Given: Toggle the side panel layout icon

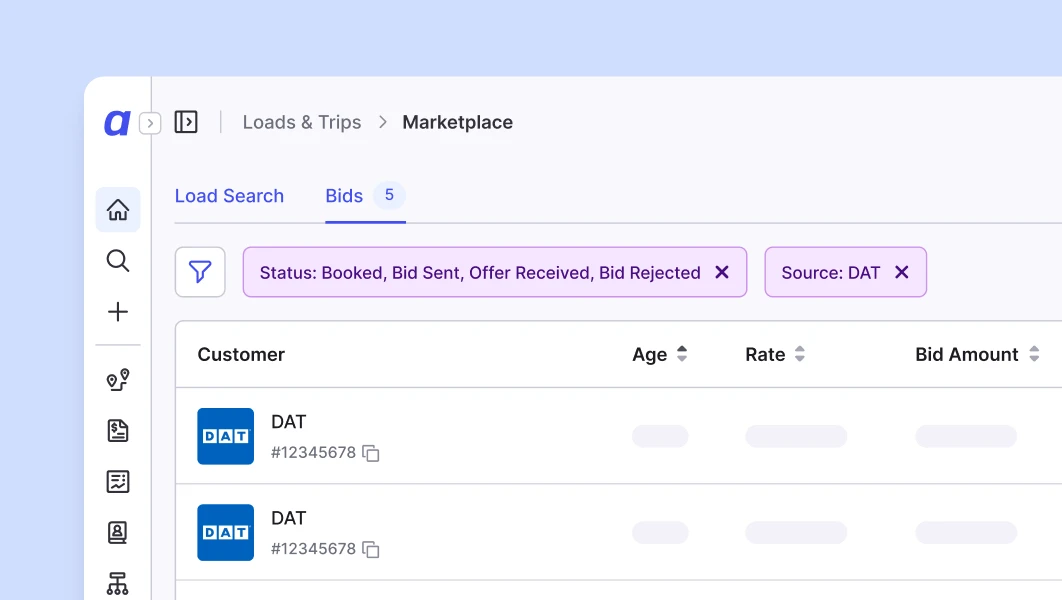Looking at the screenshot, I should click(x=186, y=122).
